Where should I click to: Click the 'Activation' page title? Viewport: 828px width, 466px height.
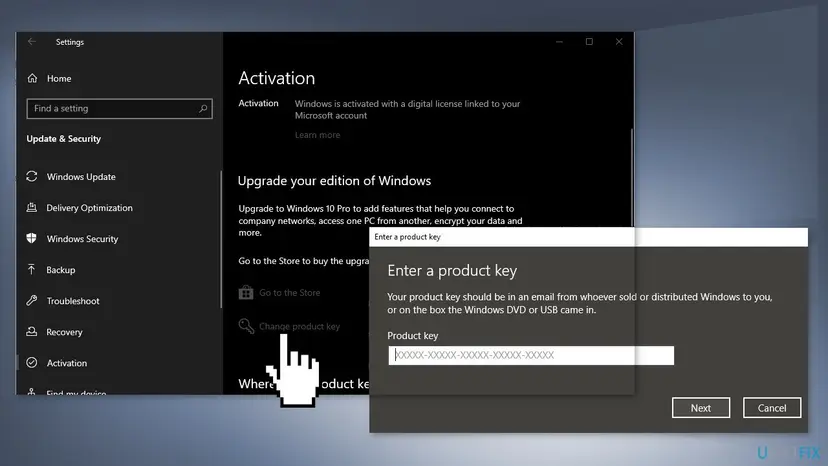(277, 78)
